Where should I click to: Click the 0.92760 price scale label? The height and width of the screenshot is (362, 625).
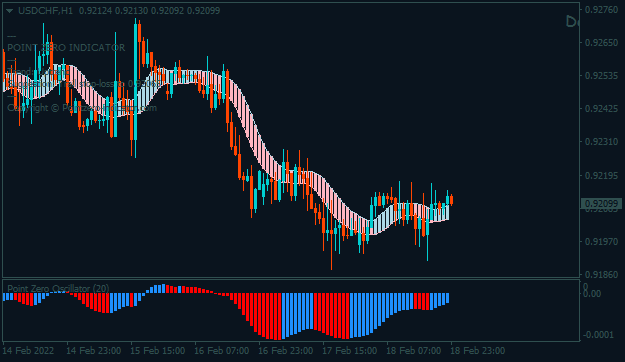point(601,10)
